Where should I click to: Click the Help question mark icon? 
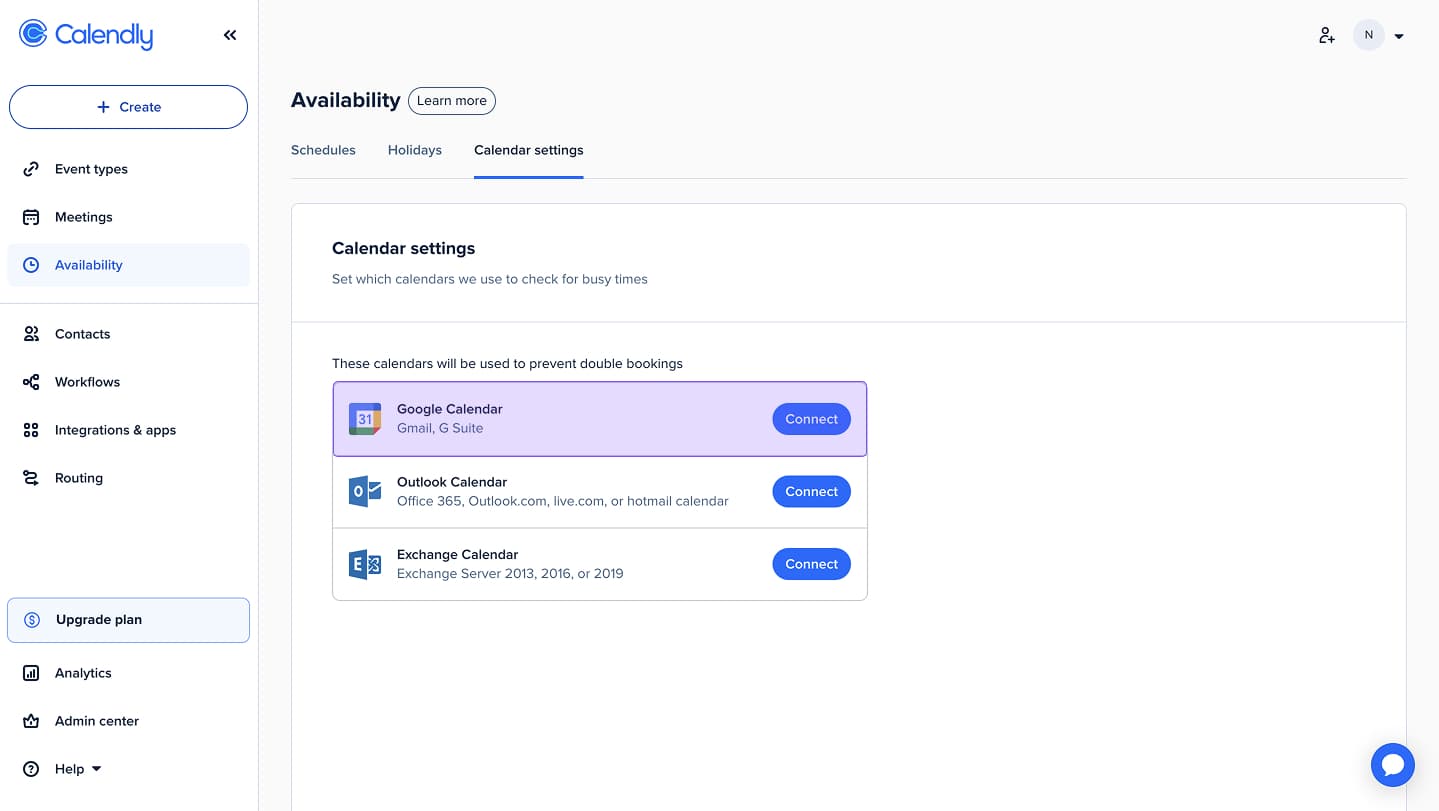31,769
